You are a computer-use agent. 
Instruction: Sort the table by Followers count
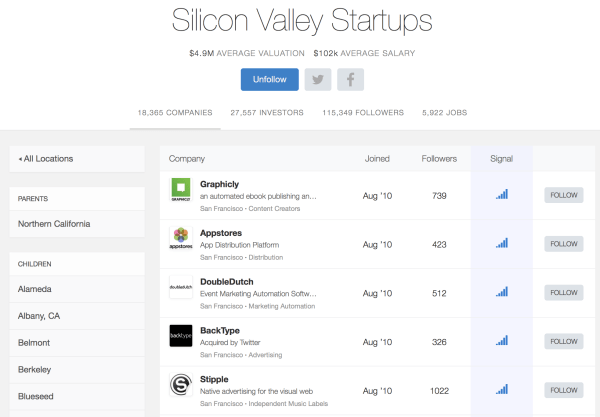439,158
